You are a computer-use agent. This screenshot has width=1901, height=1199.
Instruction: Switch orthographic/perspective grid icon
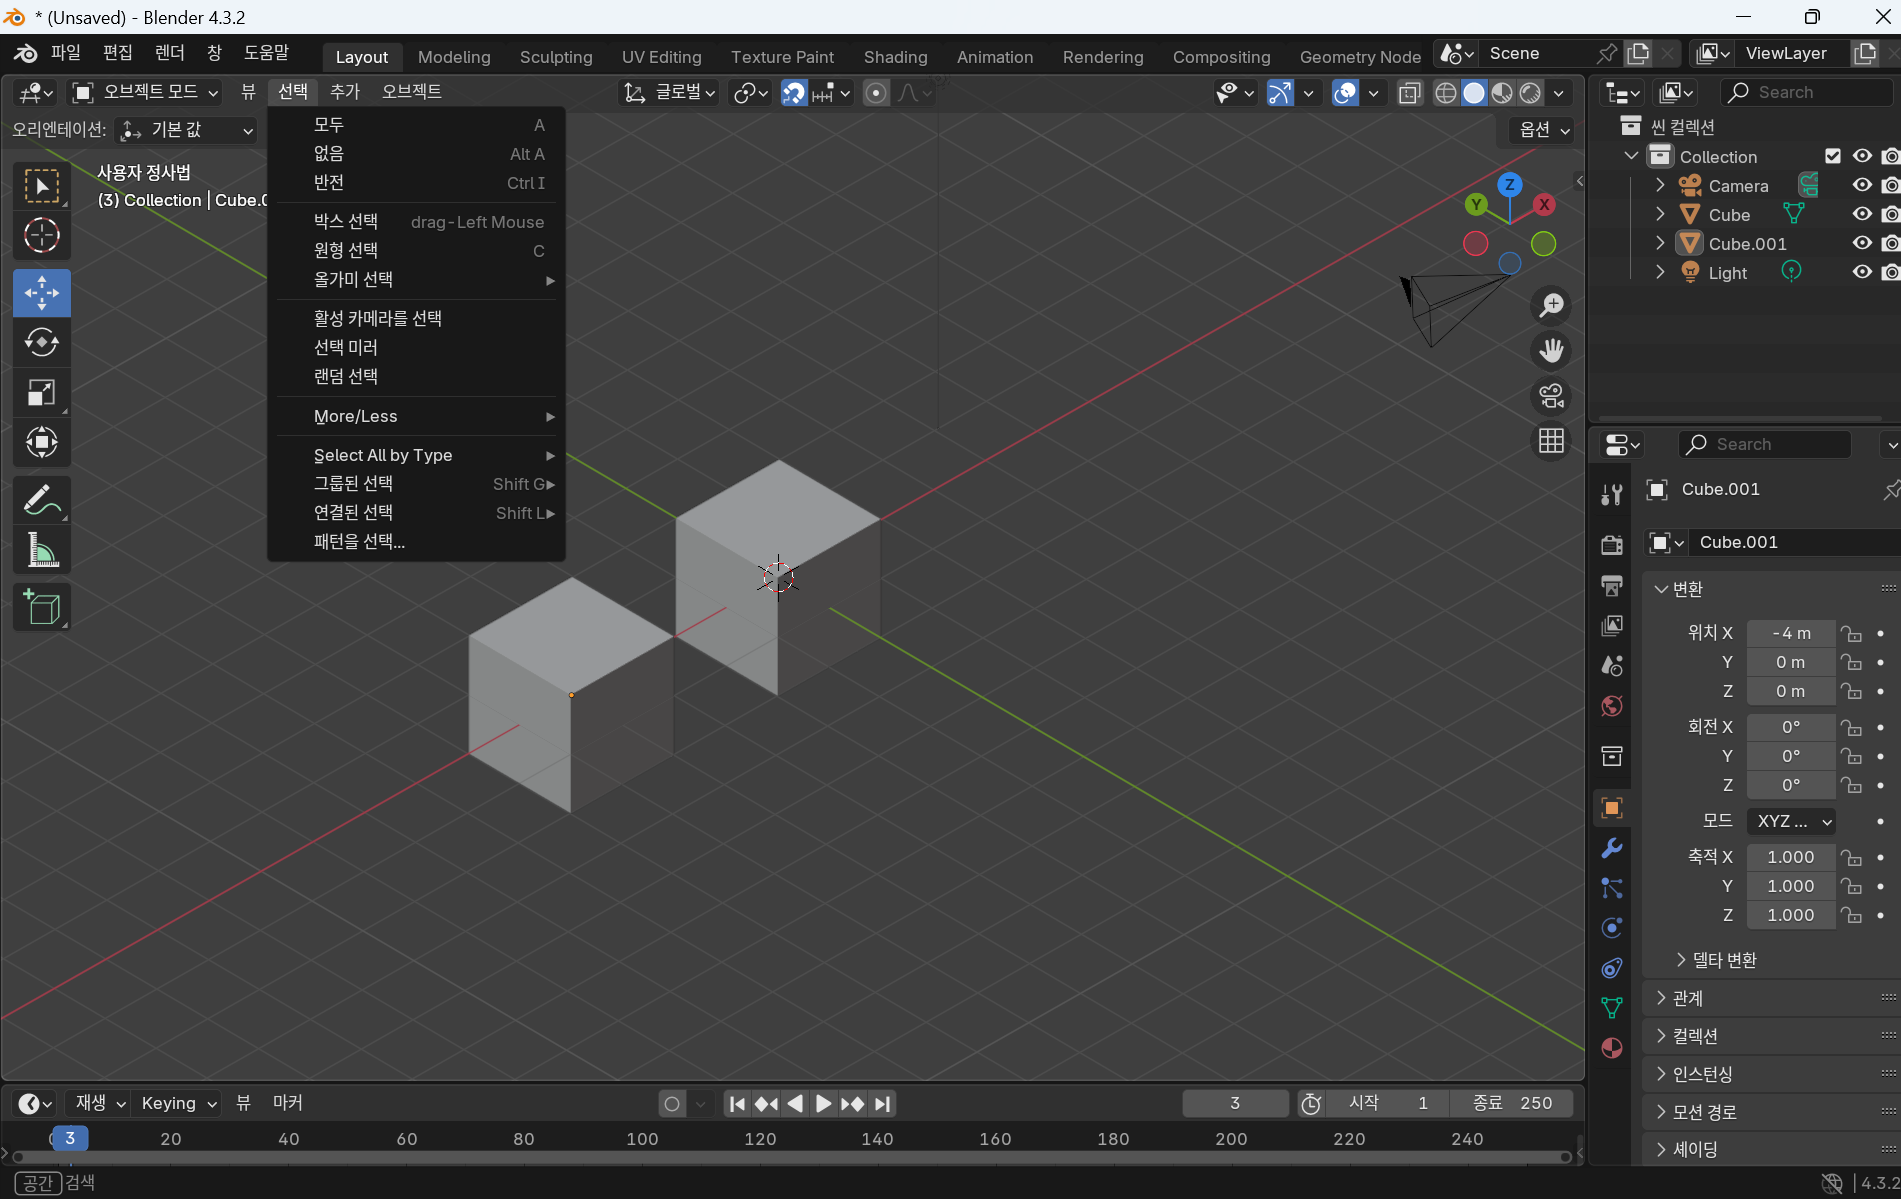(x=1551, y=441)
